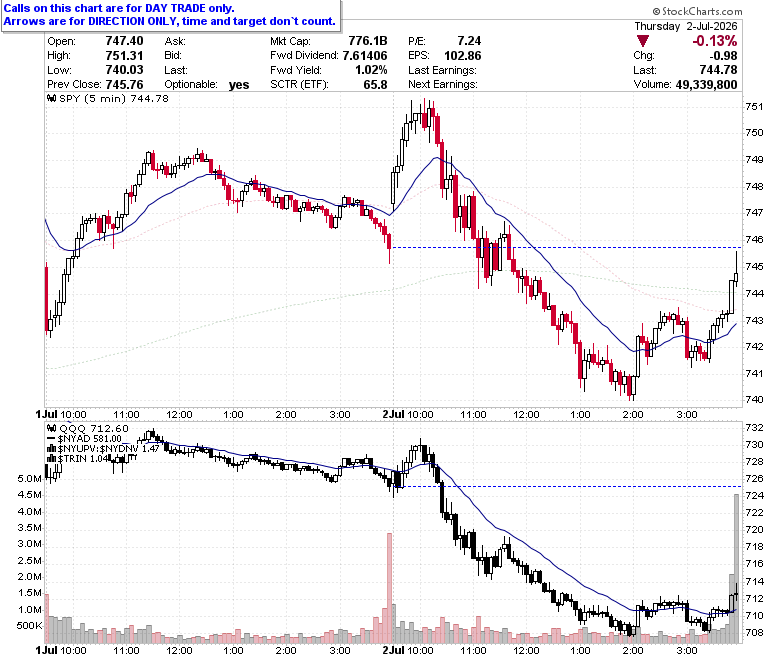Click the copyright symbol before StockCharts.com

[656, 11]
